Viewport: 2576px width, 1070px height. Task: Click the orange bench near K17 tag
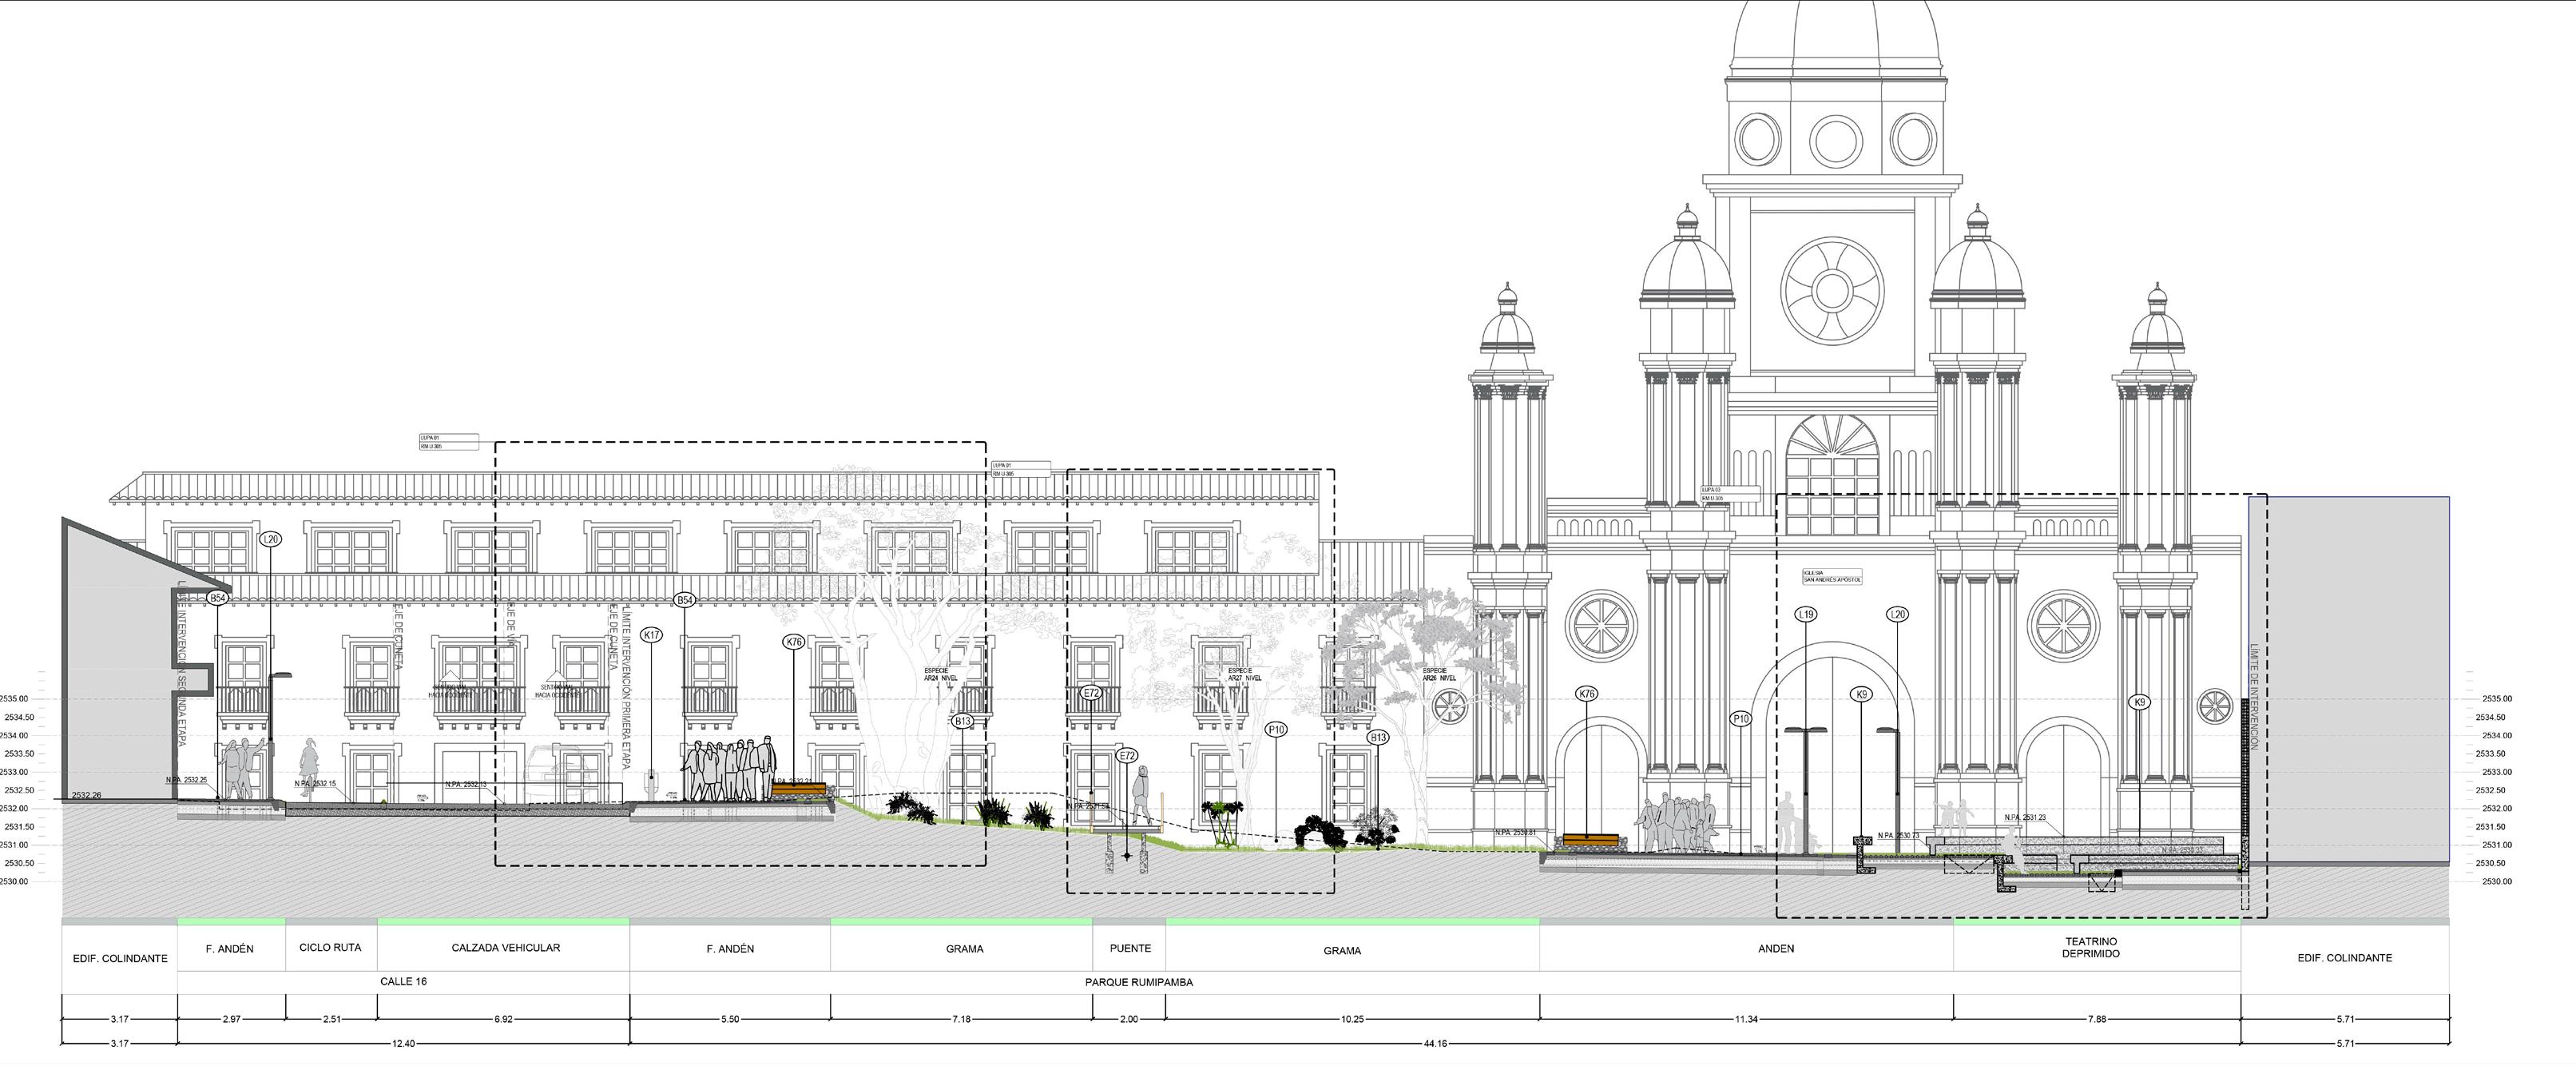tap(799, 790)
